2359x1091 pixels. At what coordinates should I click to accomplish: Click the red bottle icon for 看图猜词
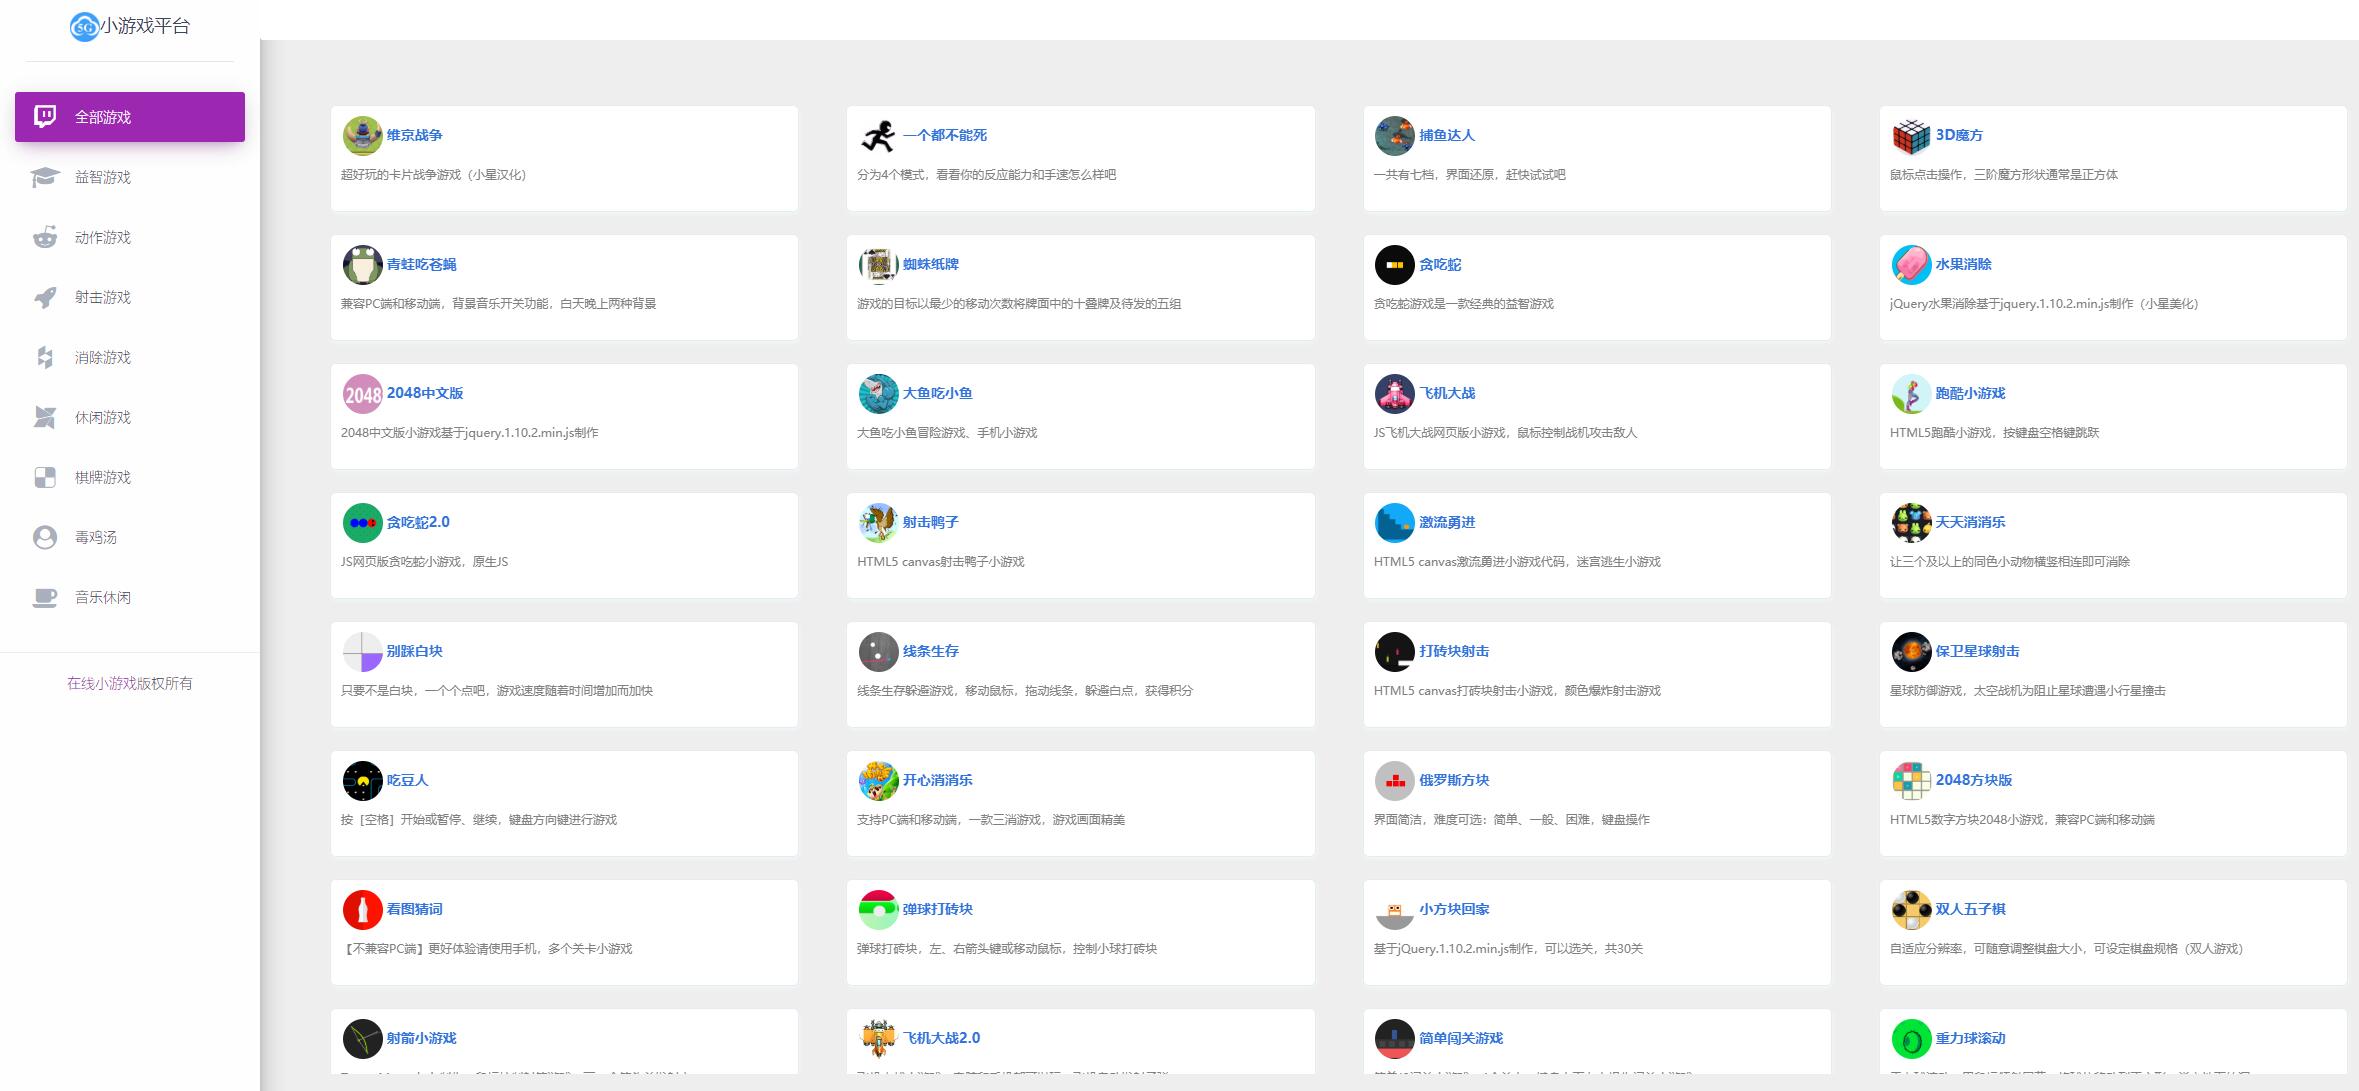click(x=362, y=910)
